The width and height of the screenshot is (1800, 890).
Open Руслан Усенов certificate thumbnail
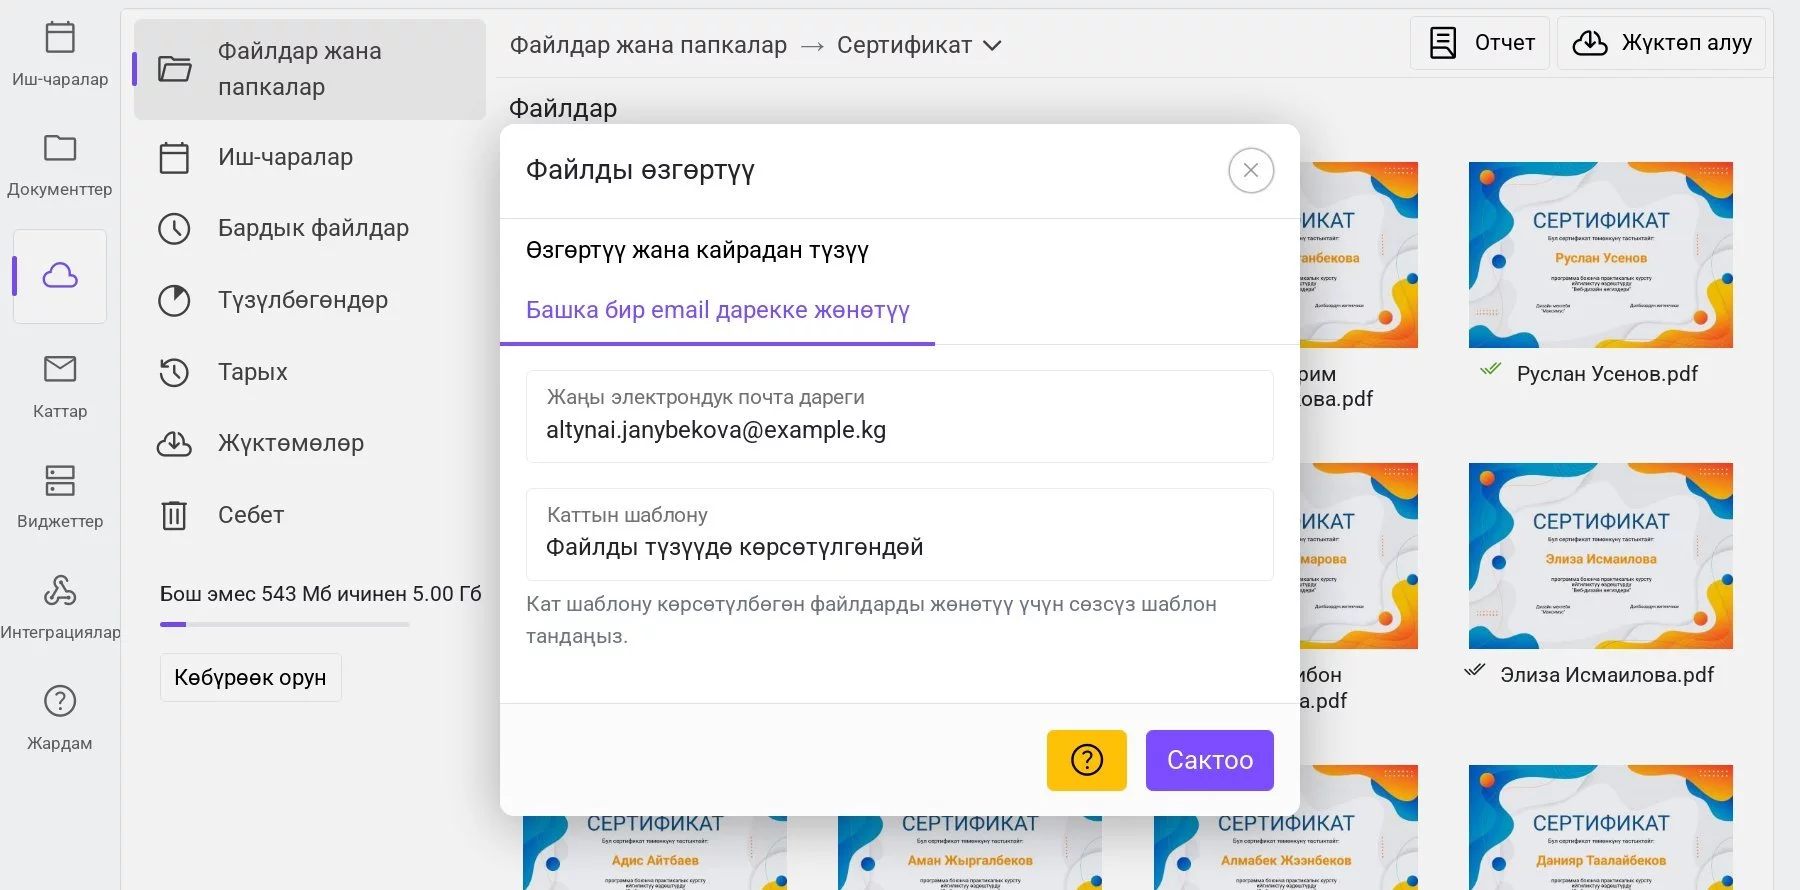pyautogui.click(x=1601, y=255)
